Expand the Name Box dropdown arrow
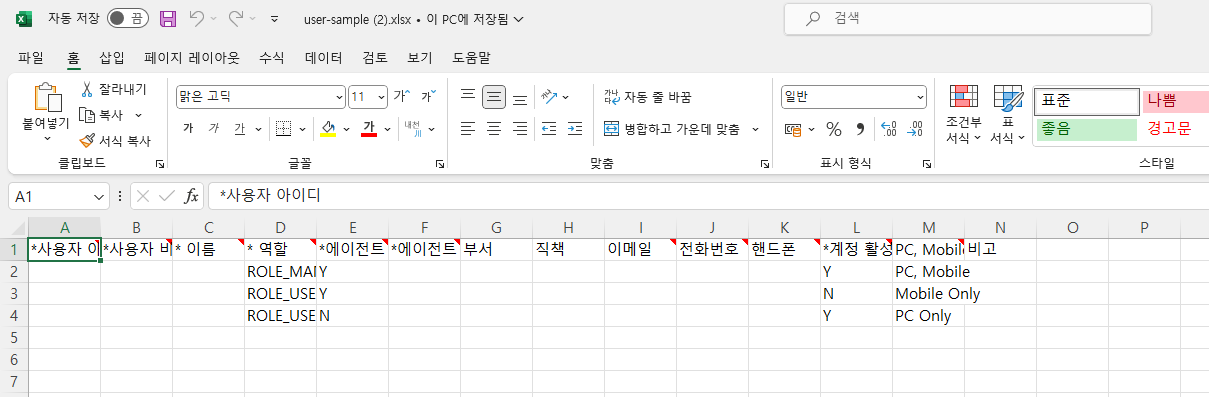 coord(98,197)
